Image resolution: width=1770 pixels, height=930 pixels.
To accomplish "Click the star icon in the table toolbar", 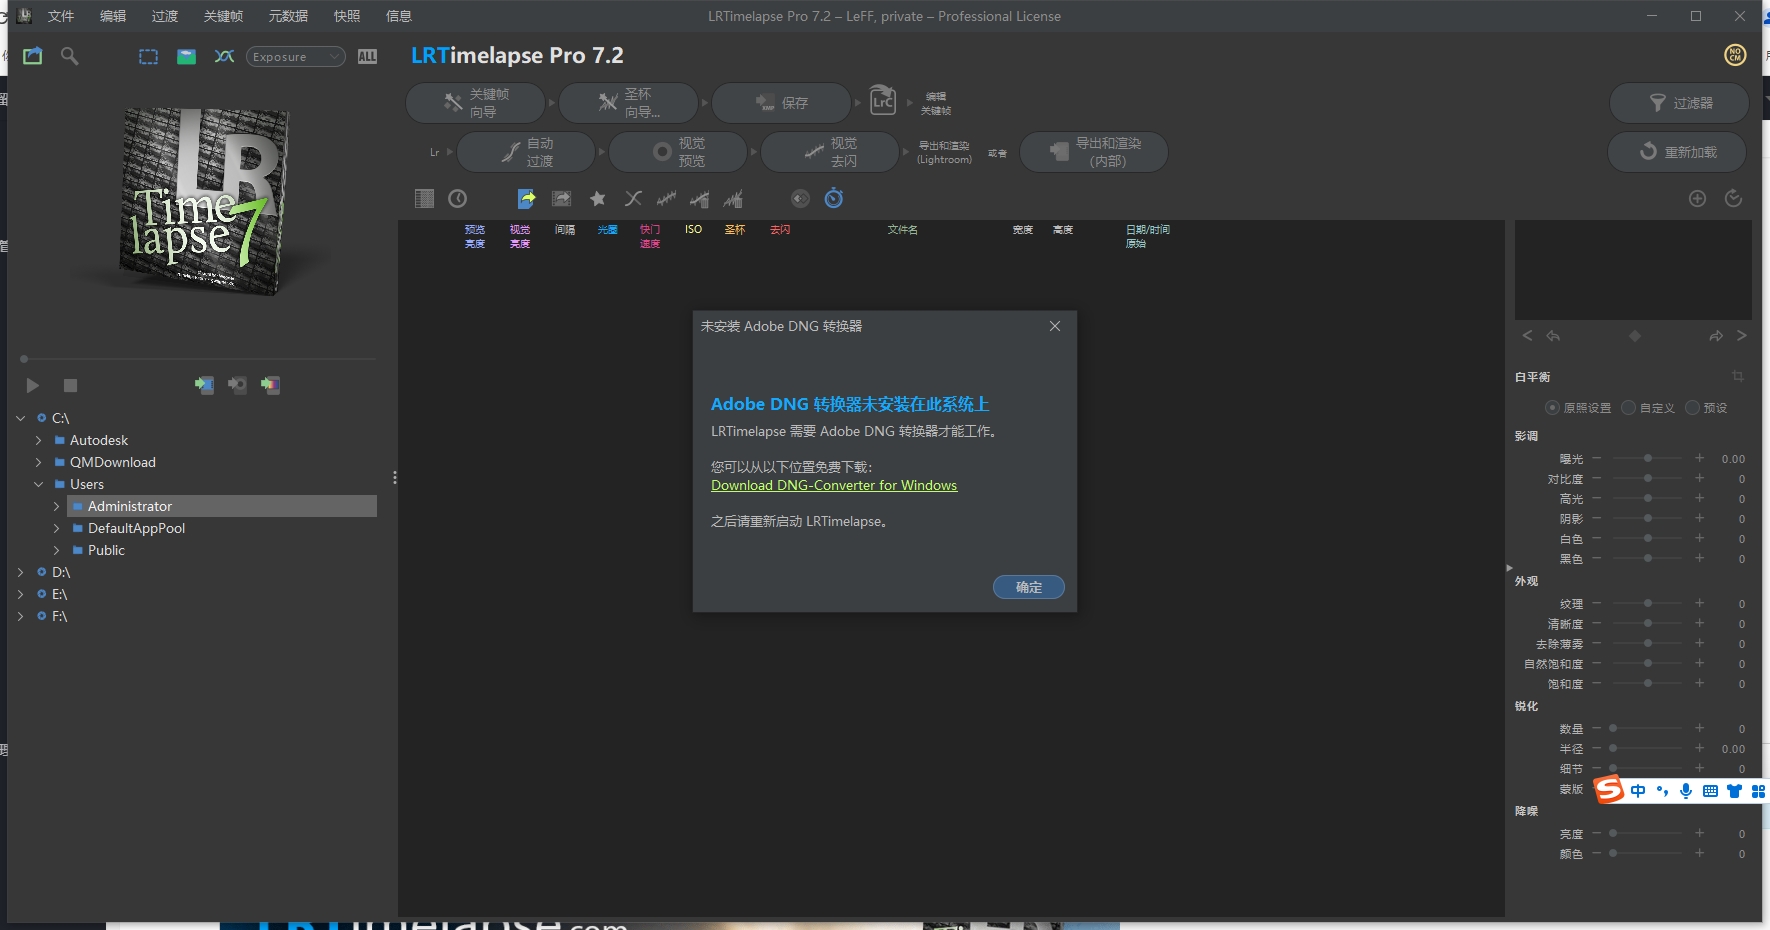I will [598, 199].
